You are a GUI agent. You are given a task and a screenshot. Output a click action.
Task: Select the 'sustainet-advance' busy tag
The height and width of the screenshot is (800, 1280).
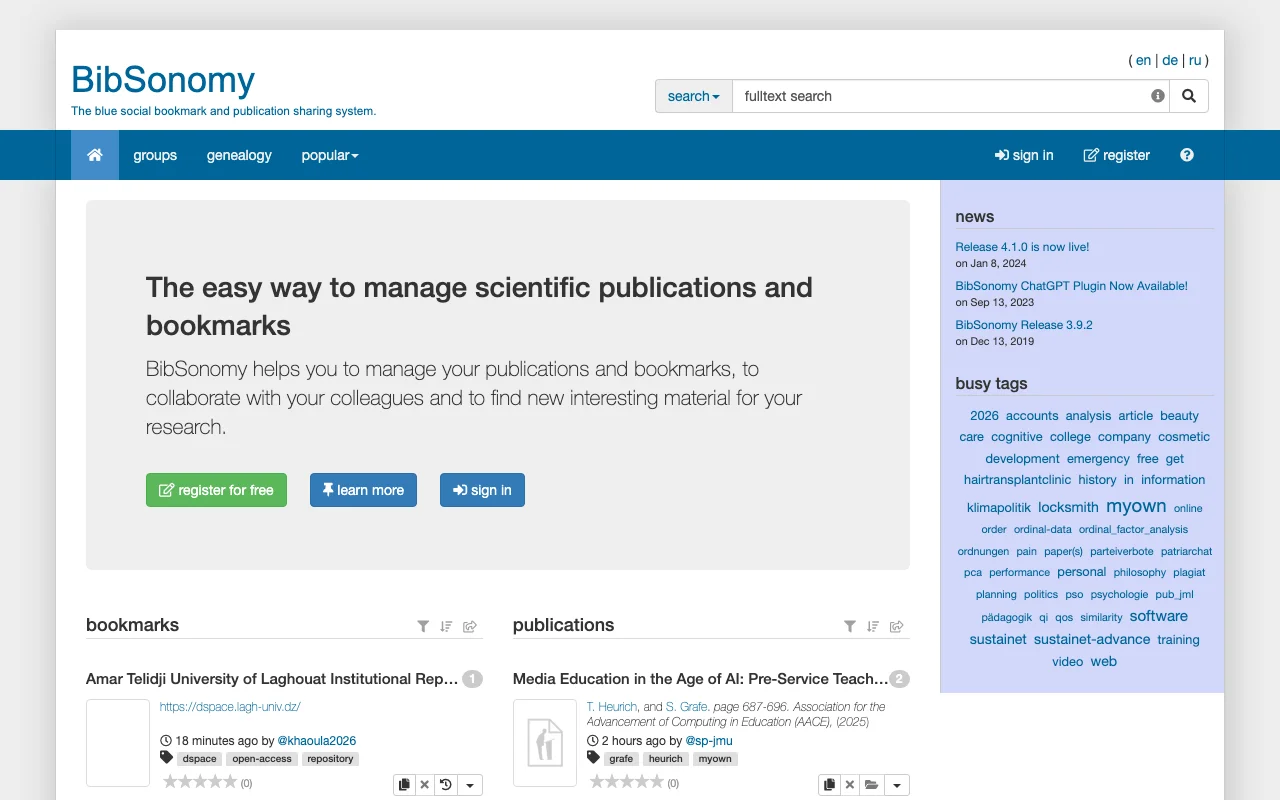(1092, 640)
